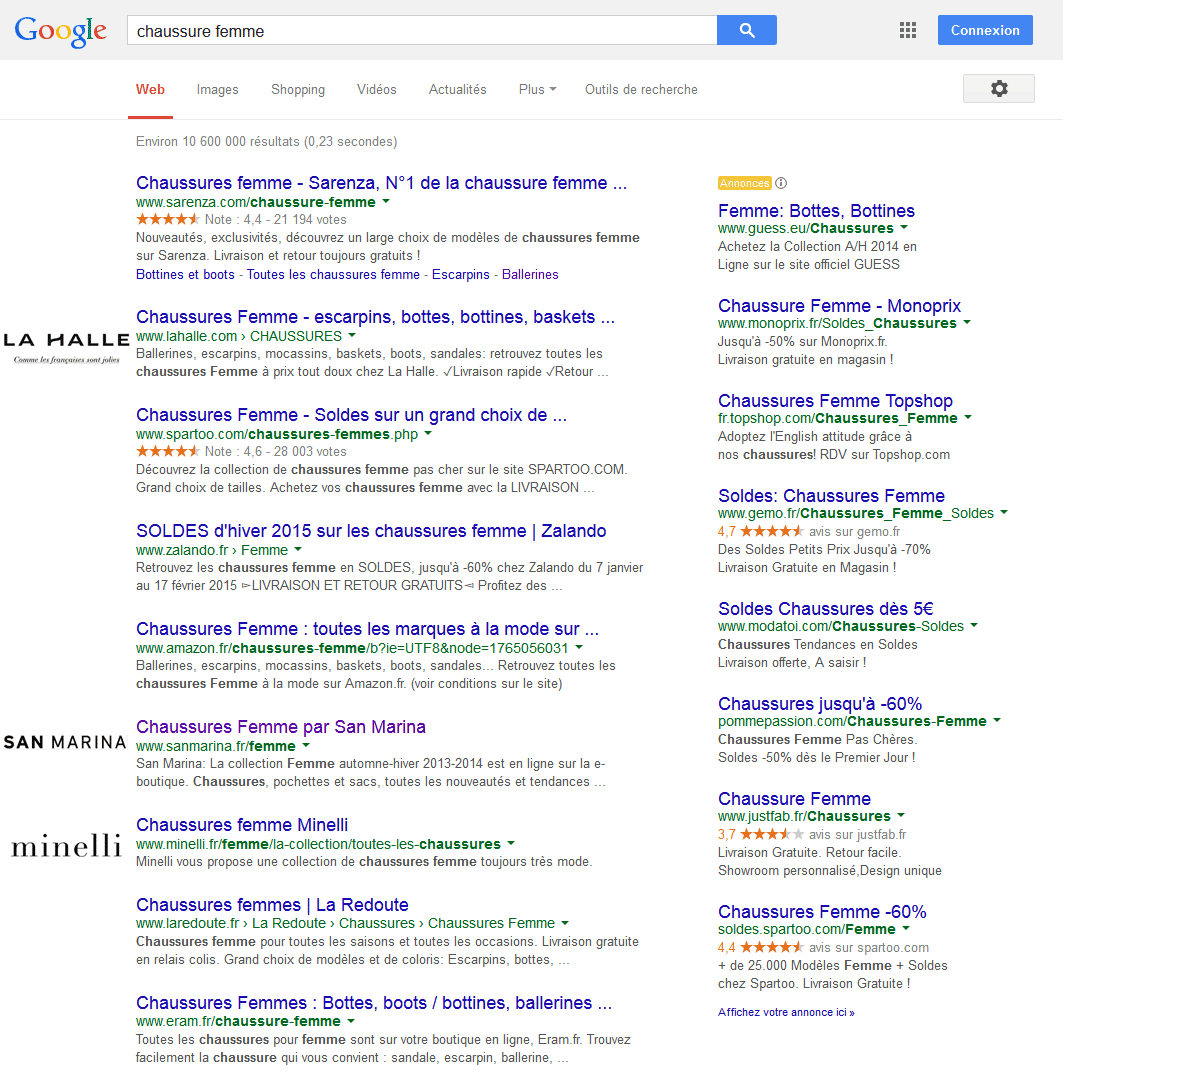The height and width of the screenshot is (1080, 1183).
Task: Click the Google logo
Action: coord(60,31)
